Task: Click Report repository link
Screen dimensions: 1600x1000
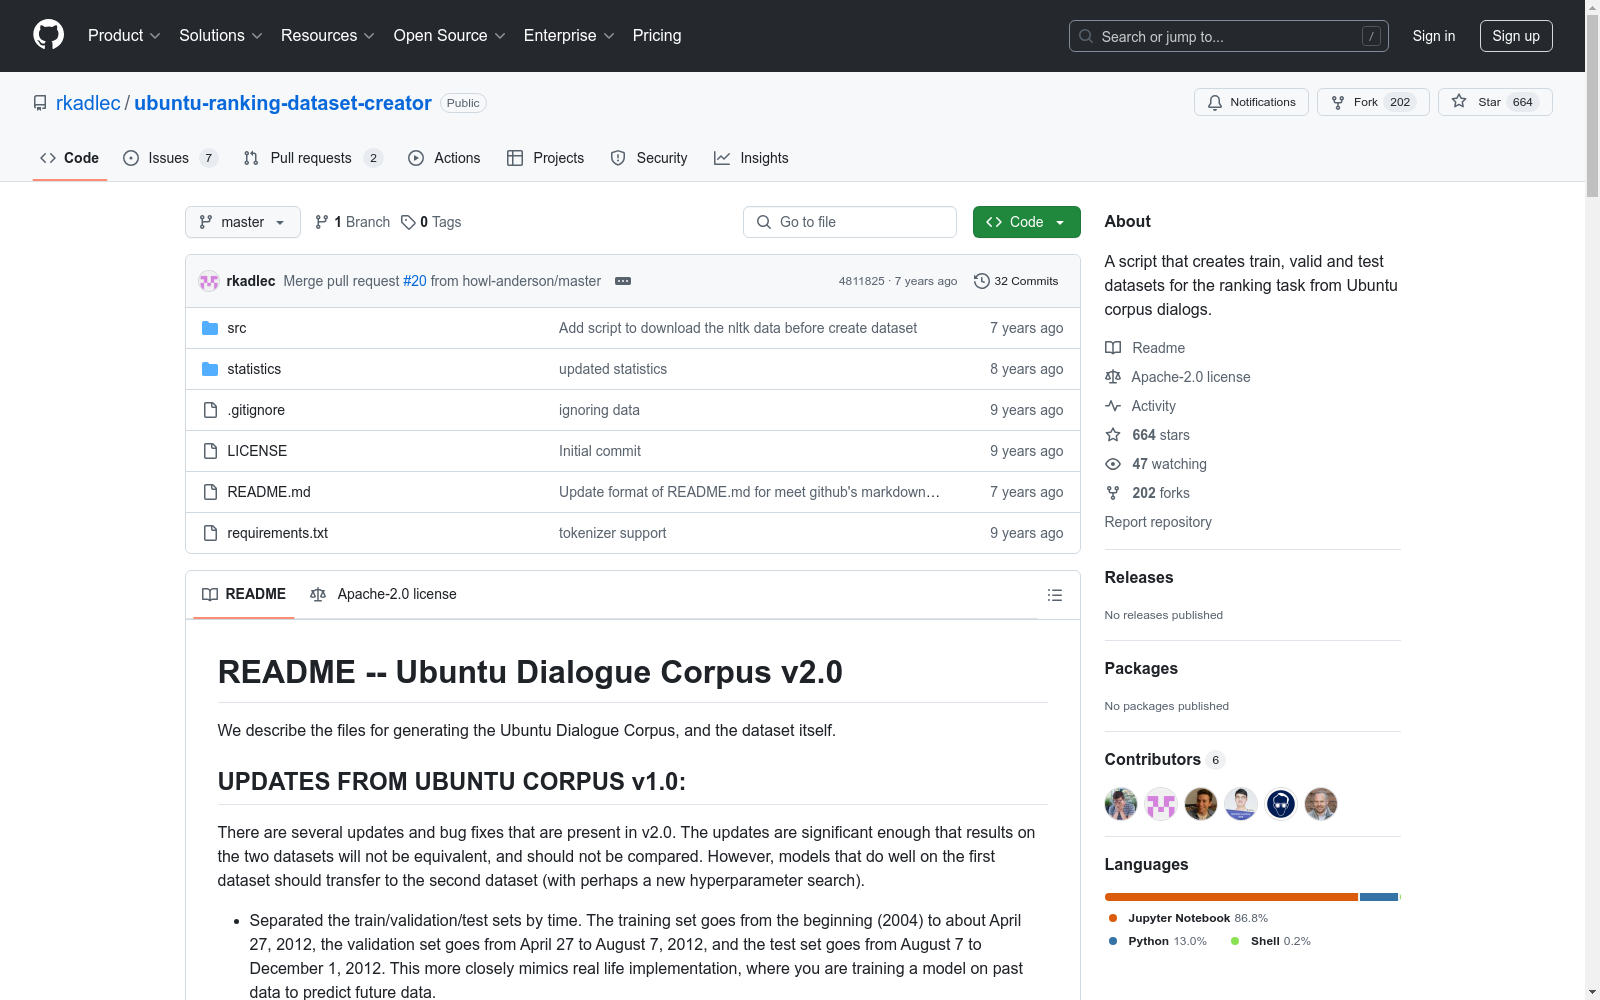Action: coord(1158,522)
